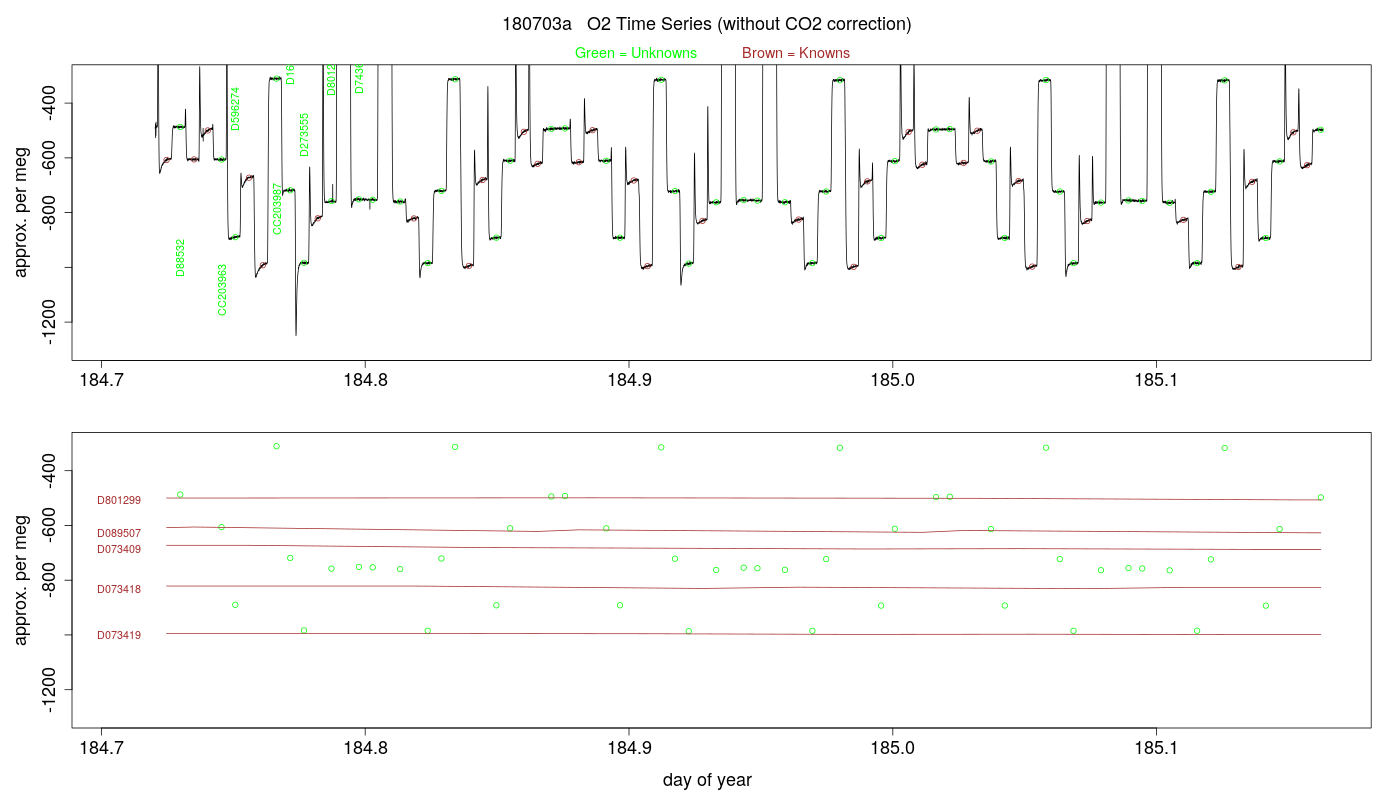
Task: Click the known-series label D073409
Action: (x=119, y=549)
